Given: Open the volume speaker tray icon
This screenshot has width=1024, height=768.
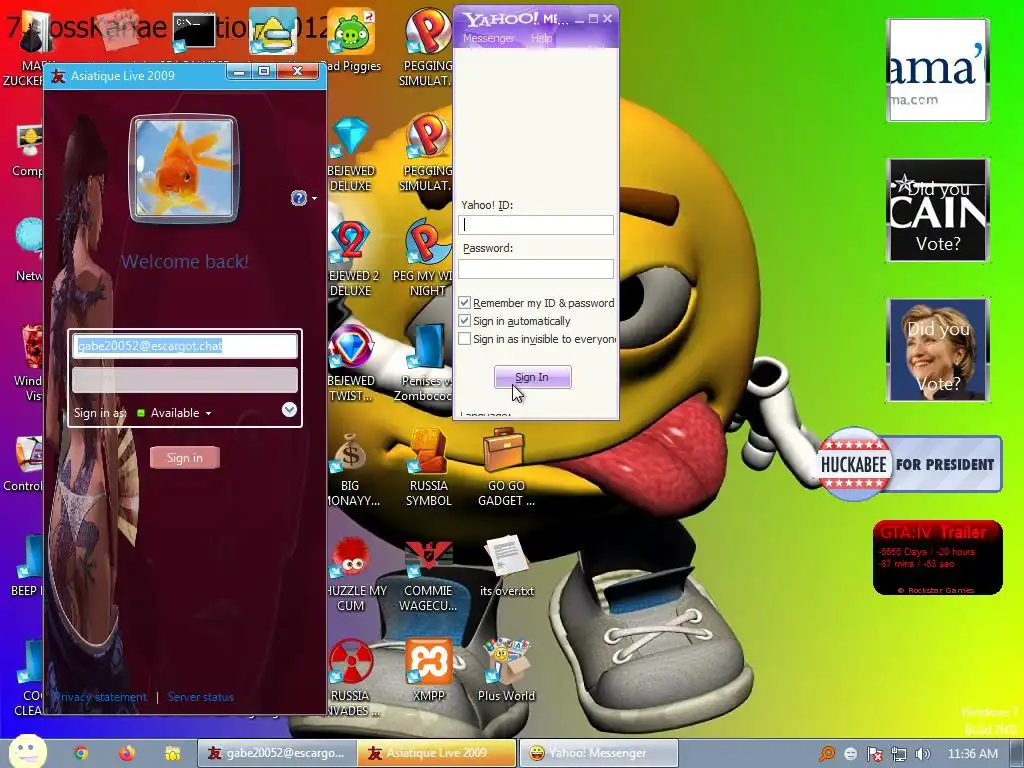Looking at the screenshot, I should (x=922, y=754).
